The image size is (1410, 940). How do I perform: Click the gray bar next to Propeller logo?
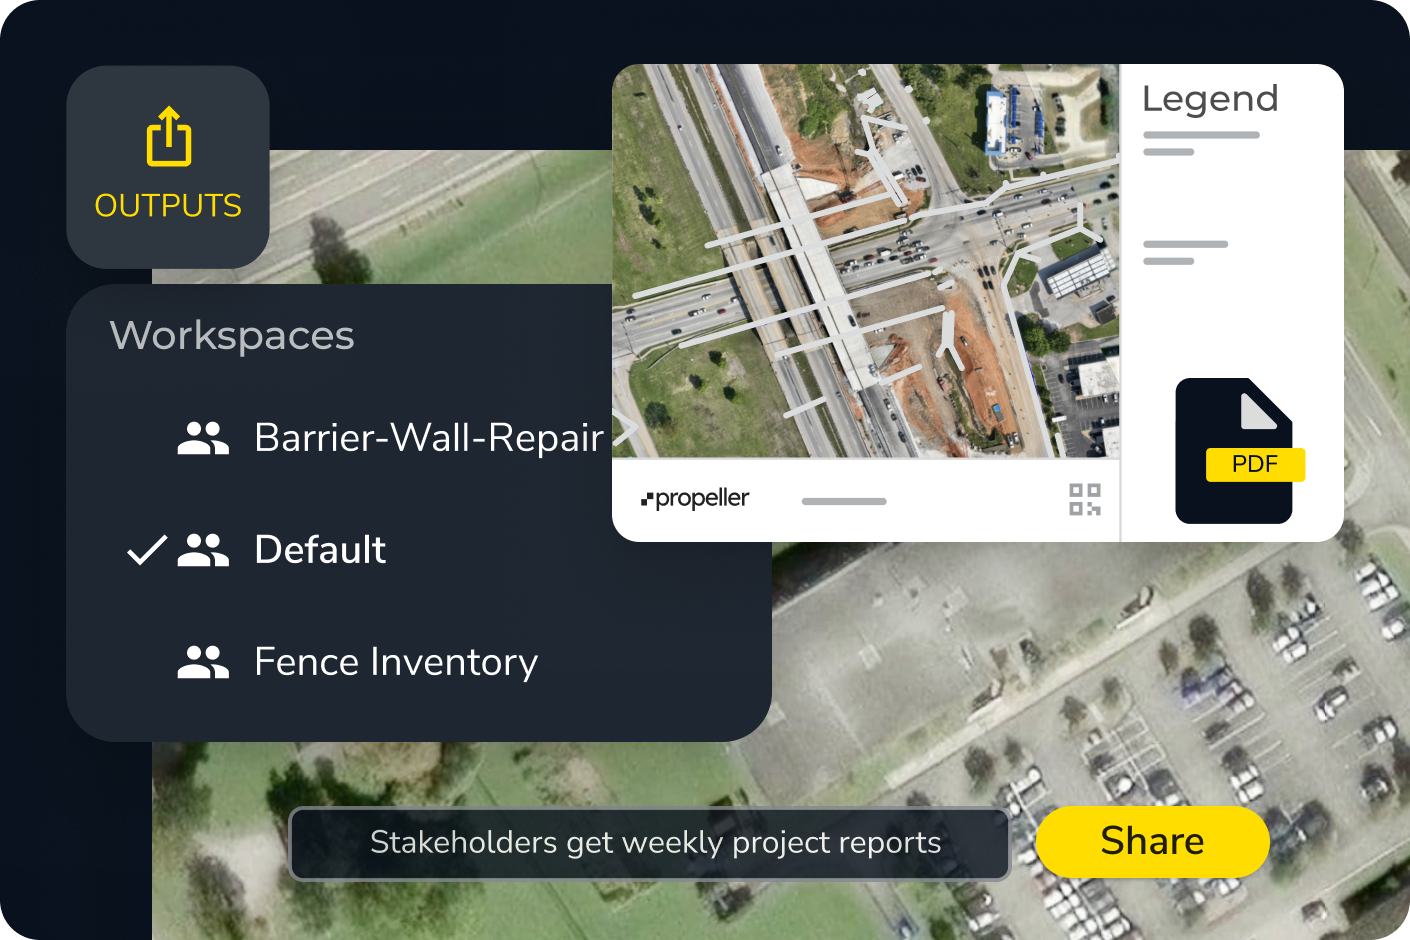pos(844,501)
